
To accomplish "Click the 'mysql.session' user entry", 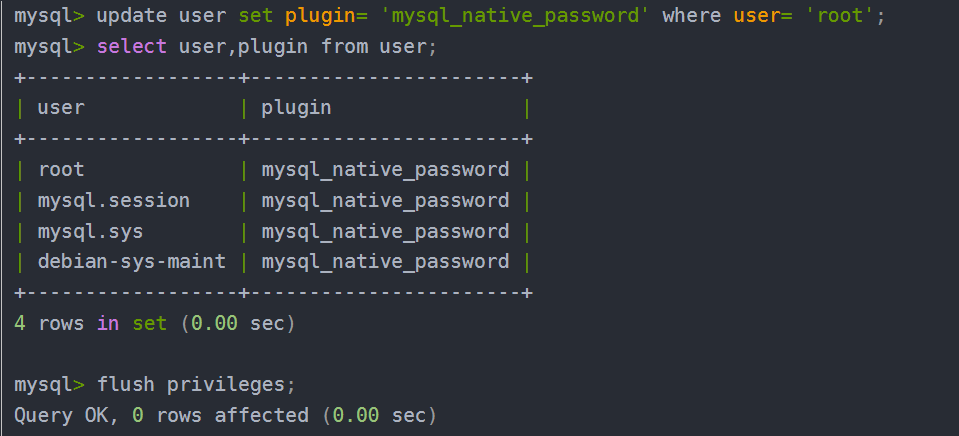I will (114, 201).
